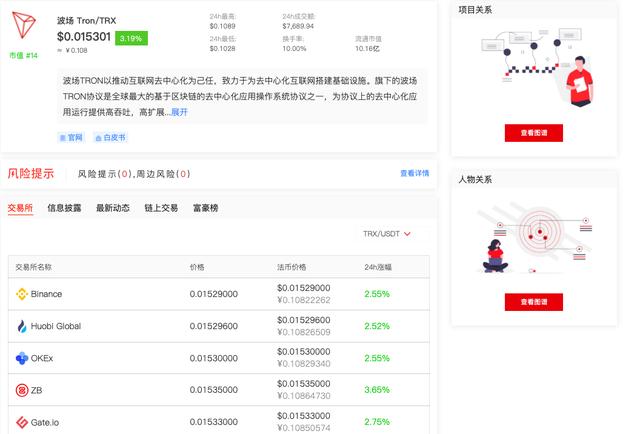This screenshot has width=640, height=434.
Task: Click Binance 24h change 2.55%
Action: (377, 294)
